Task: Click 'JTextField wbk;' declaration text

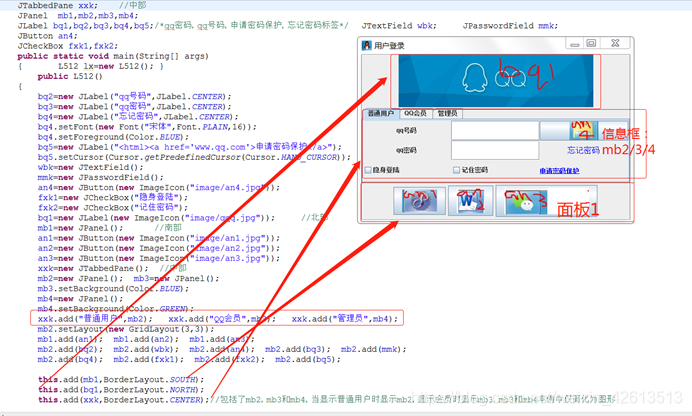Action: [x=399, y=26]
